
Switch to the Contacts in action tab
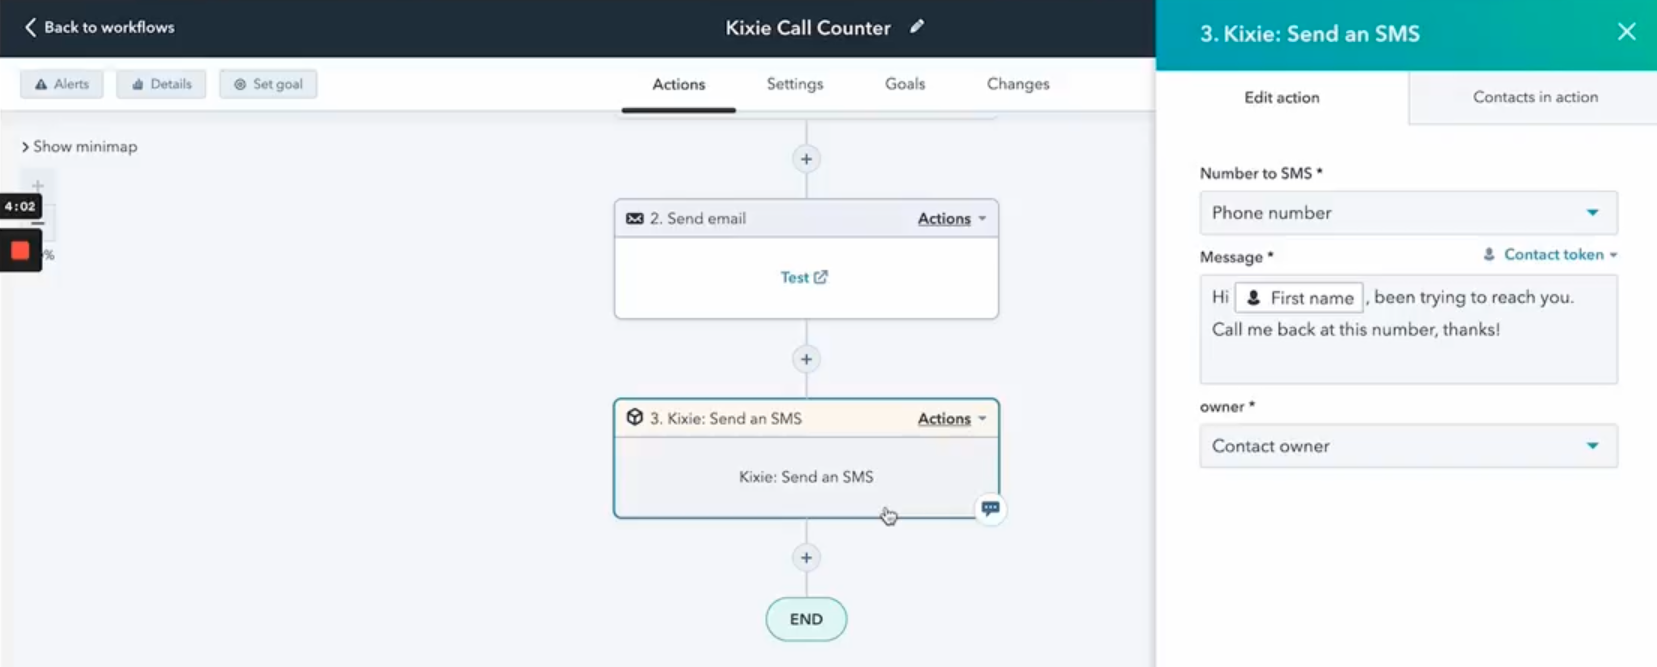click(x=1535, y=97)
